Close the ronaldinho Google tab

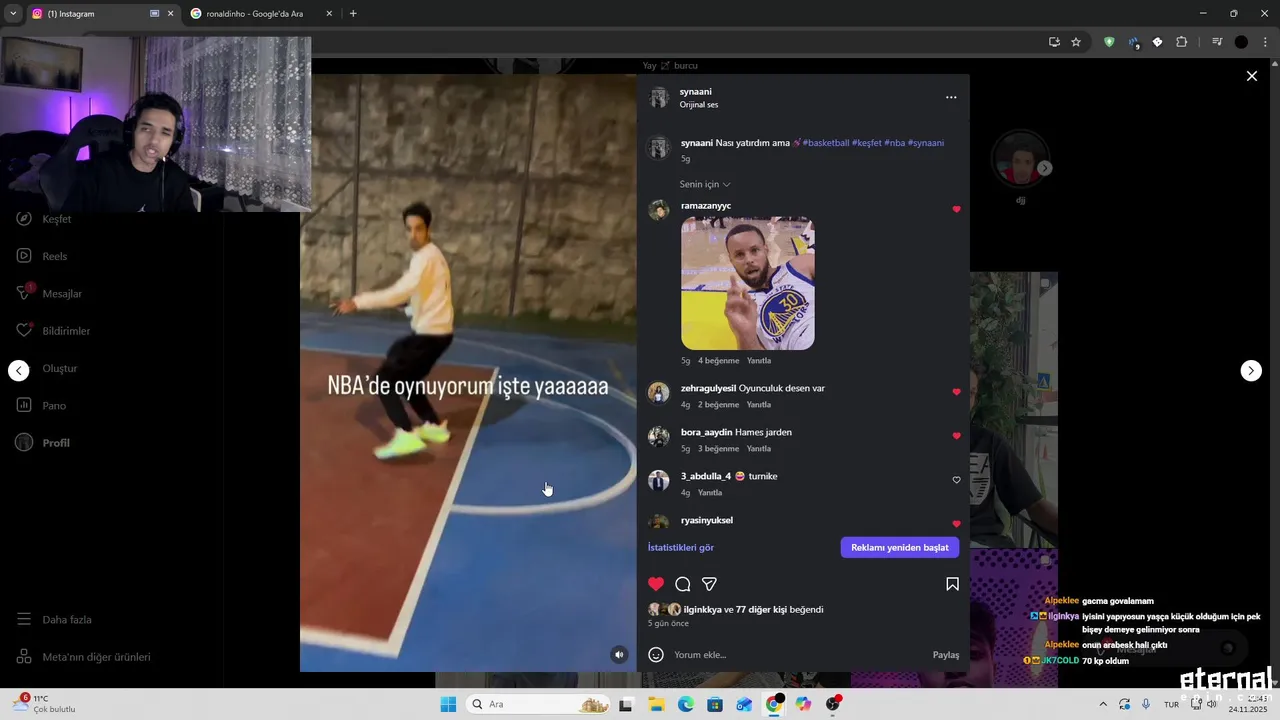(328, 14)
